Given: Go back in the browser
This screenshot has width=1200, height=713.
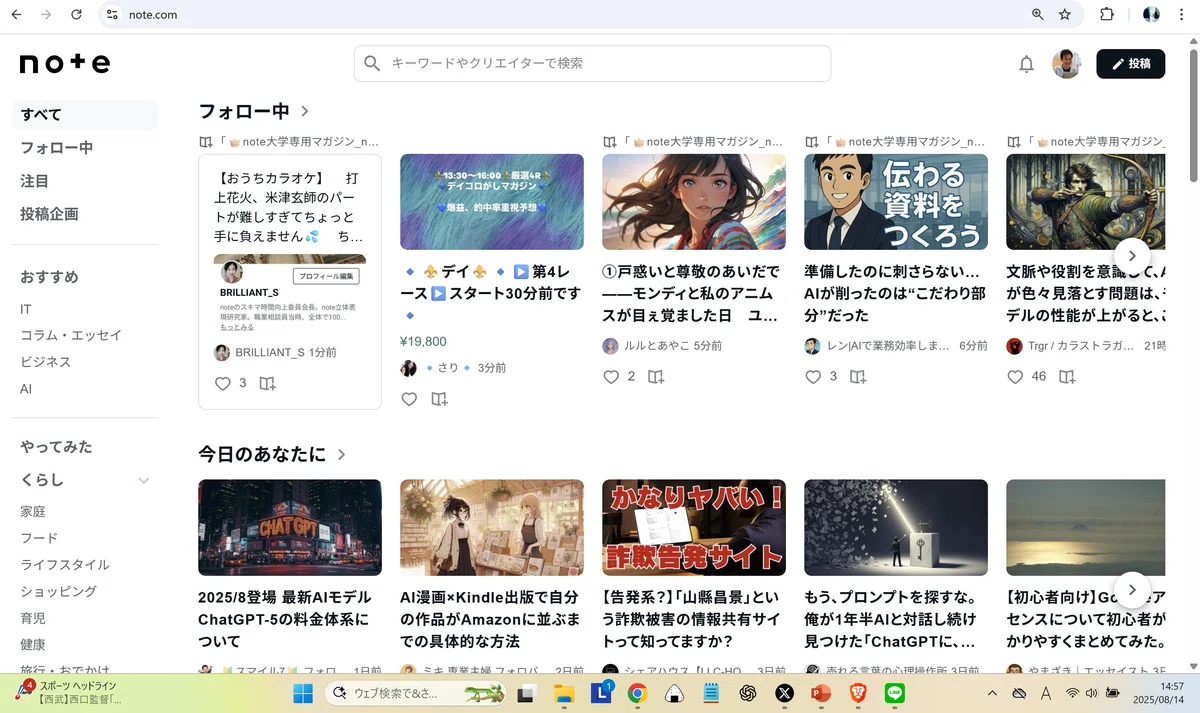Looking at the screenshot, I should point(16,15).
